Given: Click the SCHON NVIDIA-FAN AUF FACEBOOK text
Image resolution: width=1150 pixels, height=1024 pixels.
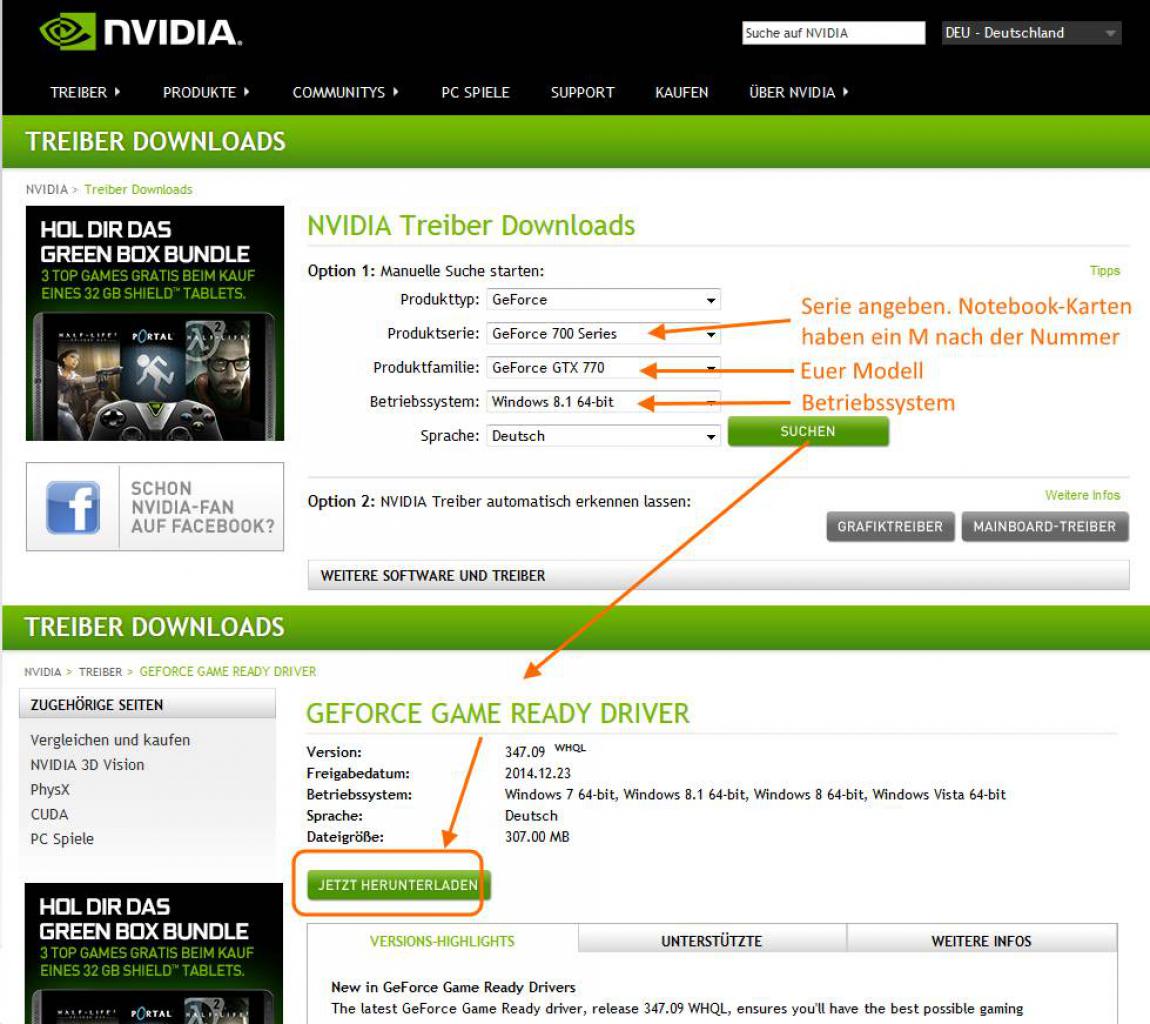Looking at the screenshot, I should pos(202,507).
